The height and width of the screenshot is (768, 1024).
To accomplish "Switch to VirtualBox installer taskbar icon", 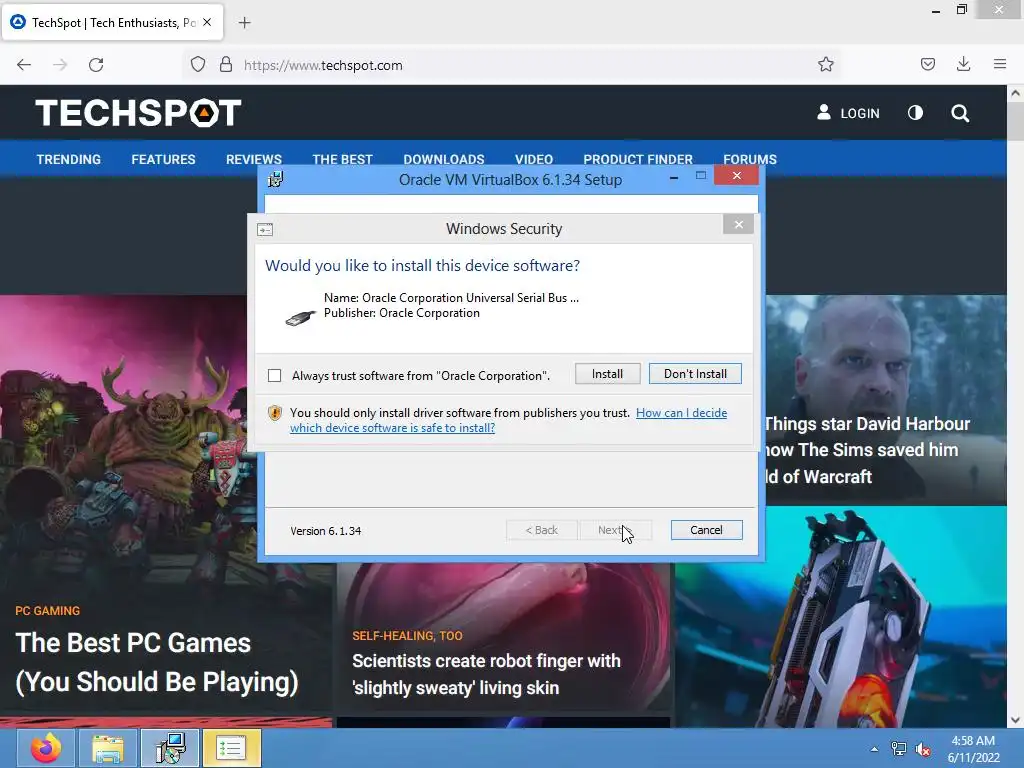I will (170, 748).
